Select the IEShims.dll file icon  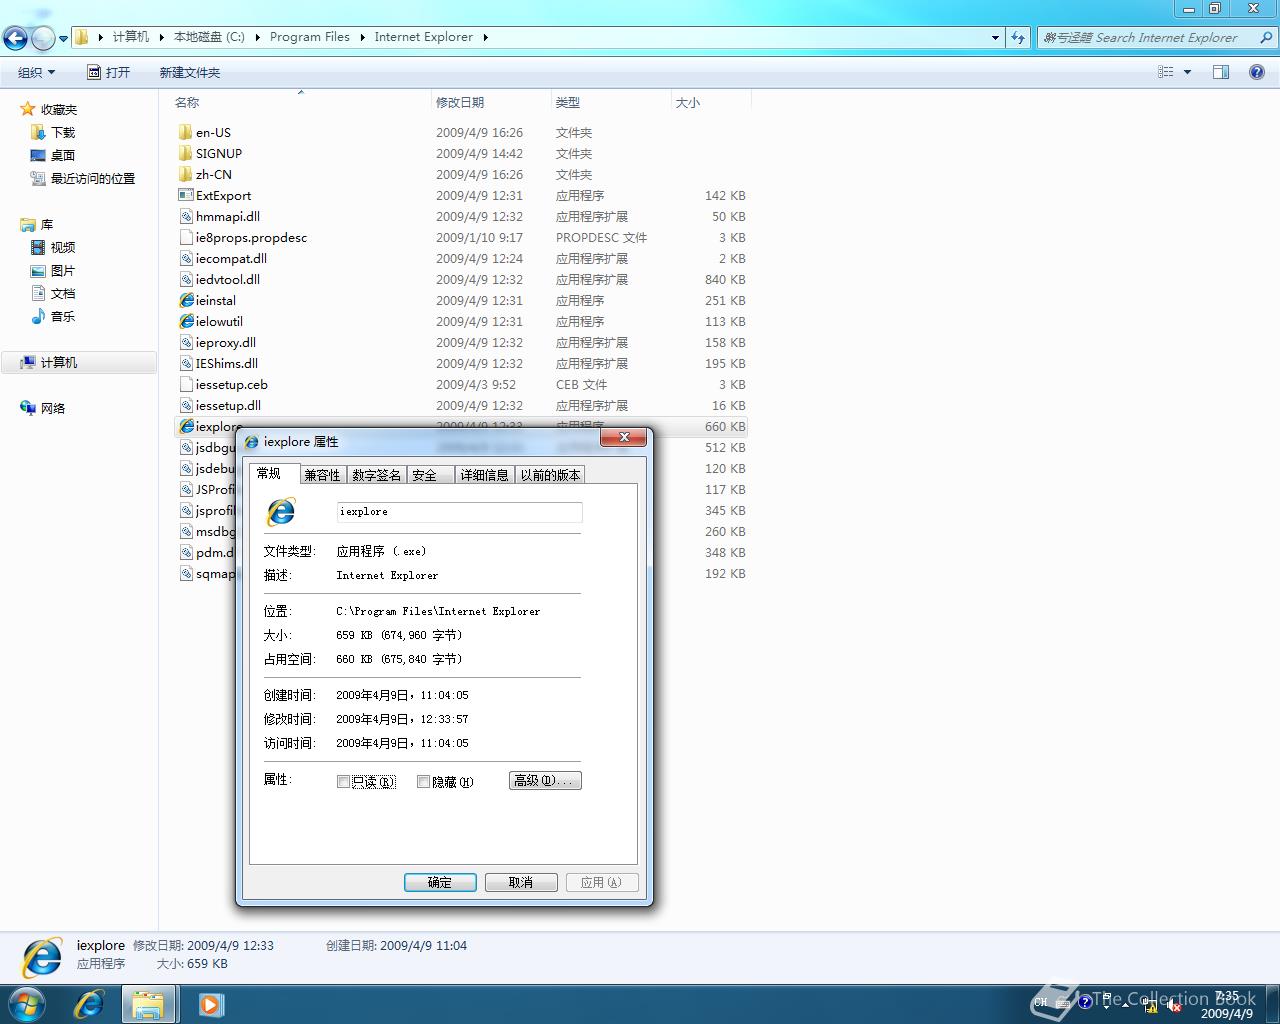pyautogui.click(x=185, y=363)
